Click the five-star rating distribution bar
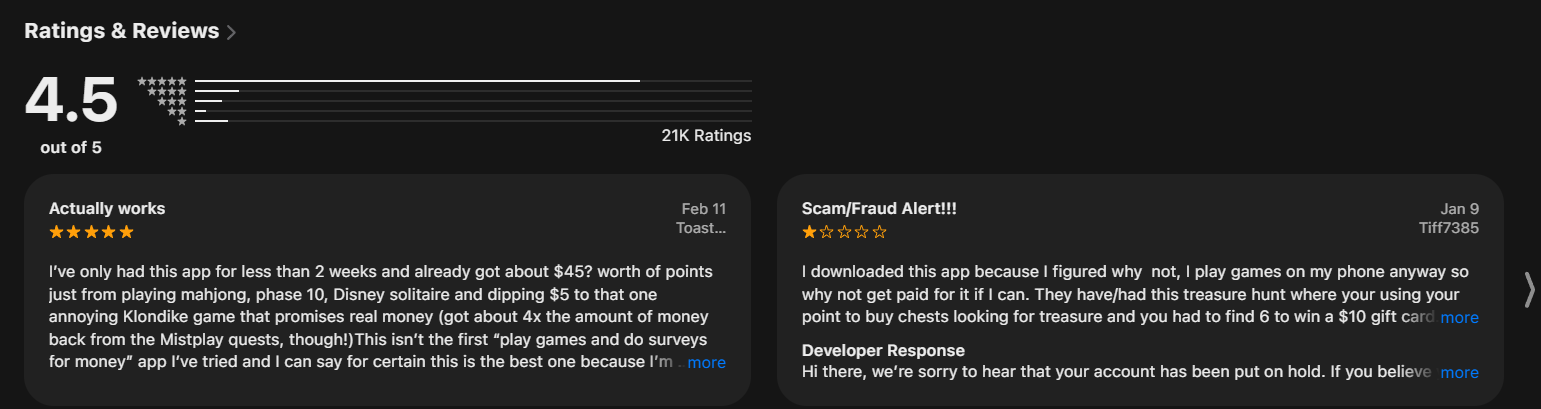This screenshot has width=1541, height=409. pos(473,81)
